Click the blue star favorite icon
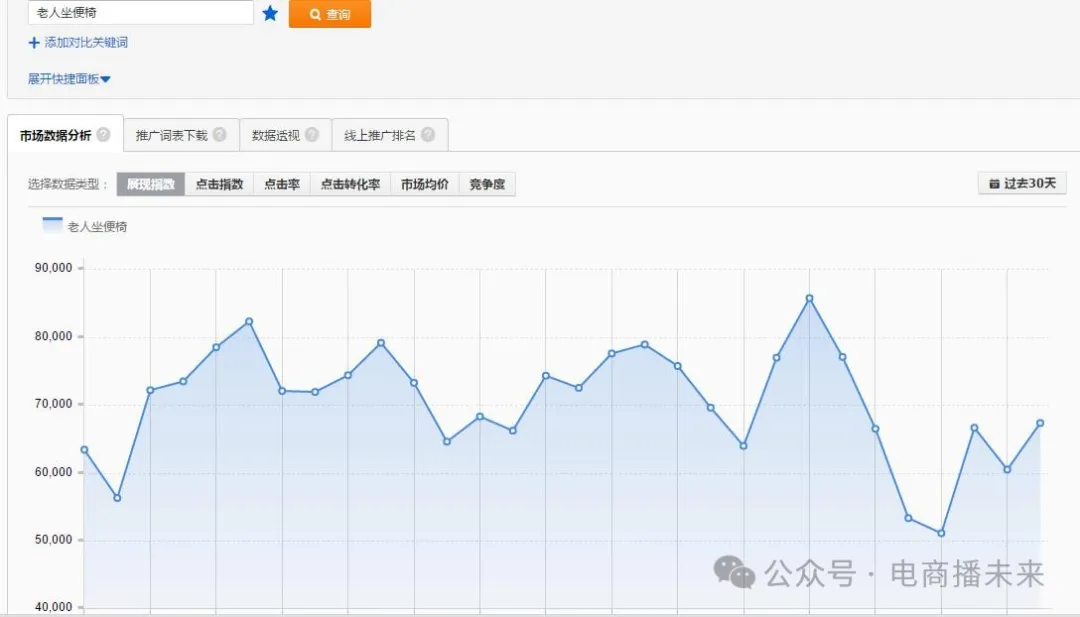The image size is (1080, 617). coord(270,14)
